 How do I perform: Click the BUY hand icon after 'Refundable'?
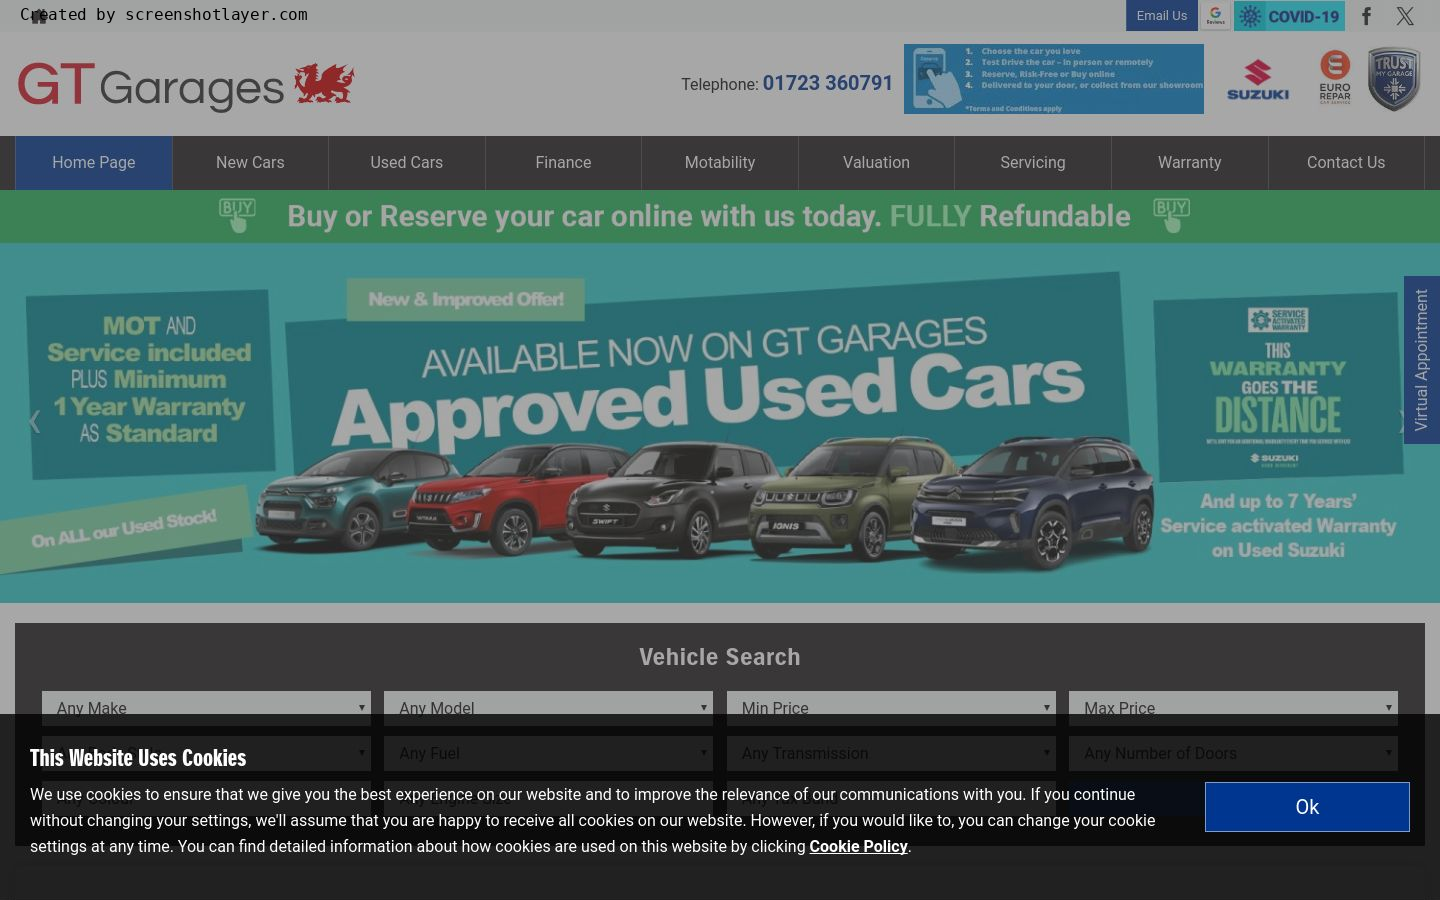coord(1171,215)
